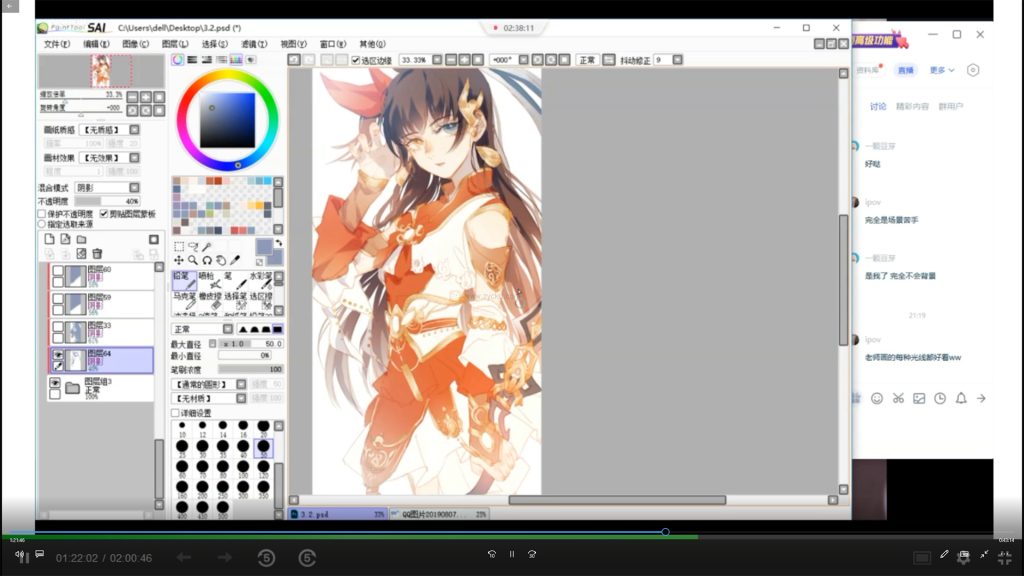
Task: Choose the 水彩笔 watercolor brush
Action: (259, 280)
